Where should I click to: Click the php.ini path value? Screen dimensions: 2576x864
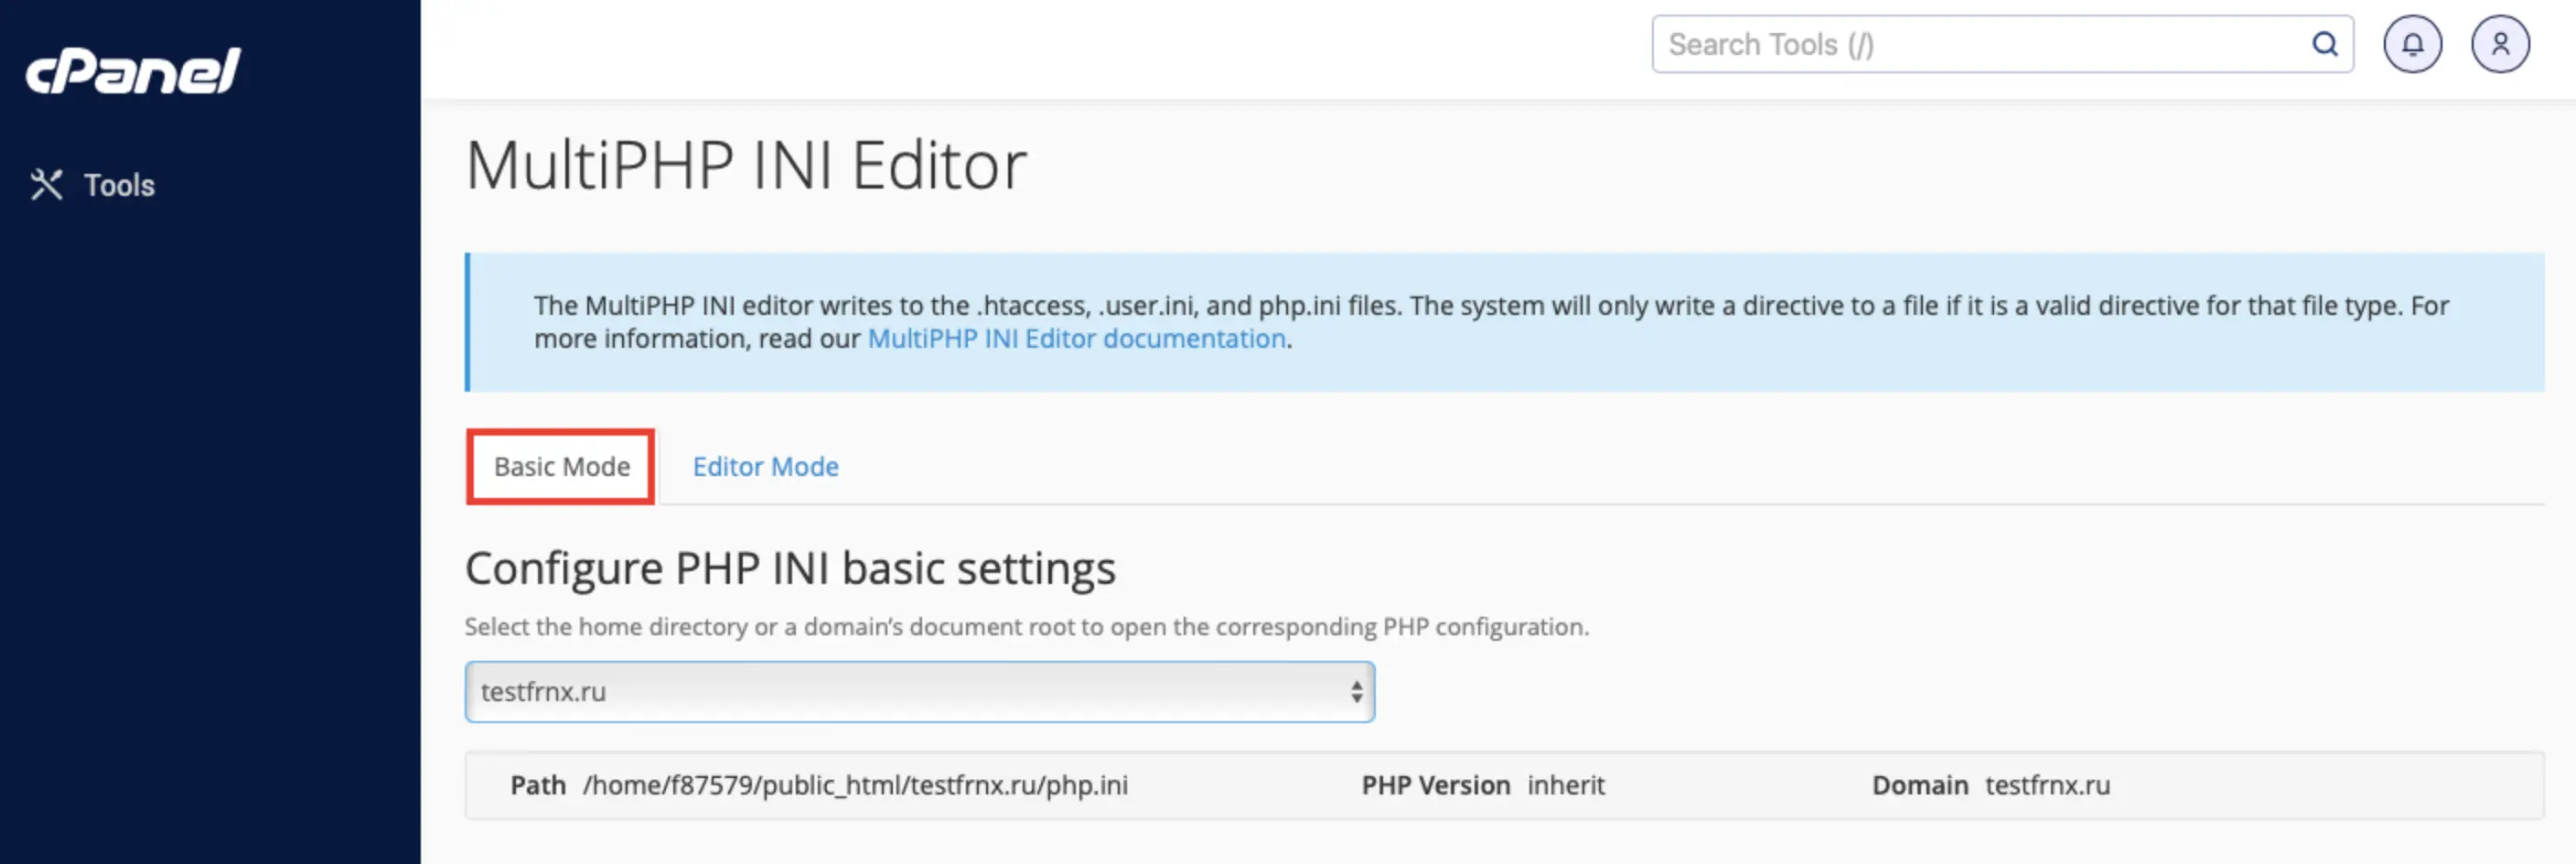pos(855,786)
